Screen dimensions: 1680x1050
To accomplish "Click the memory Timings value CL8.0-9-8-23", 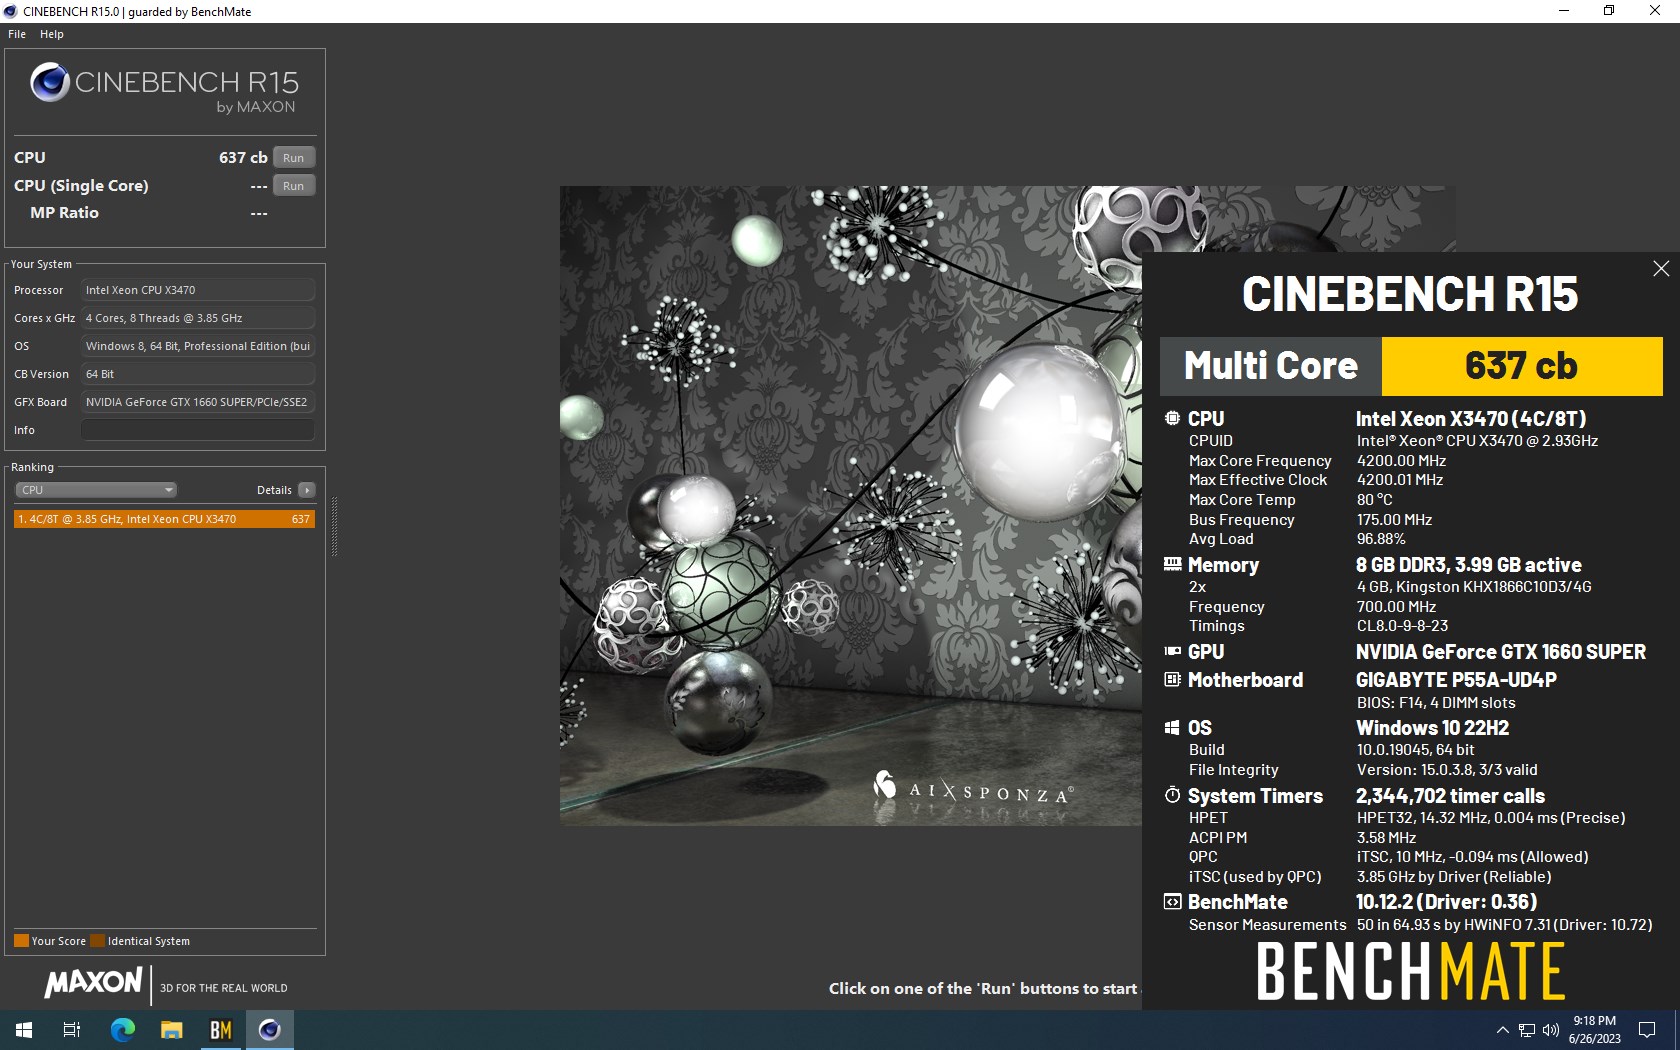I will pyautogui.click(x=1402, y=626).
